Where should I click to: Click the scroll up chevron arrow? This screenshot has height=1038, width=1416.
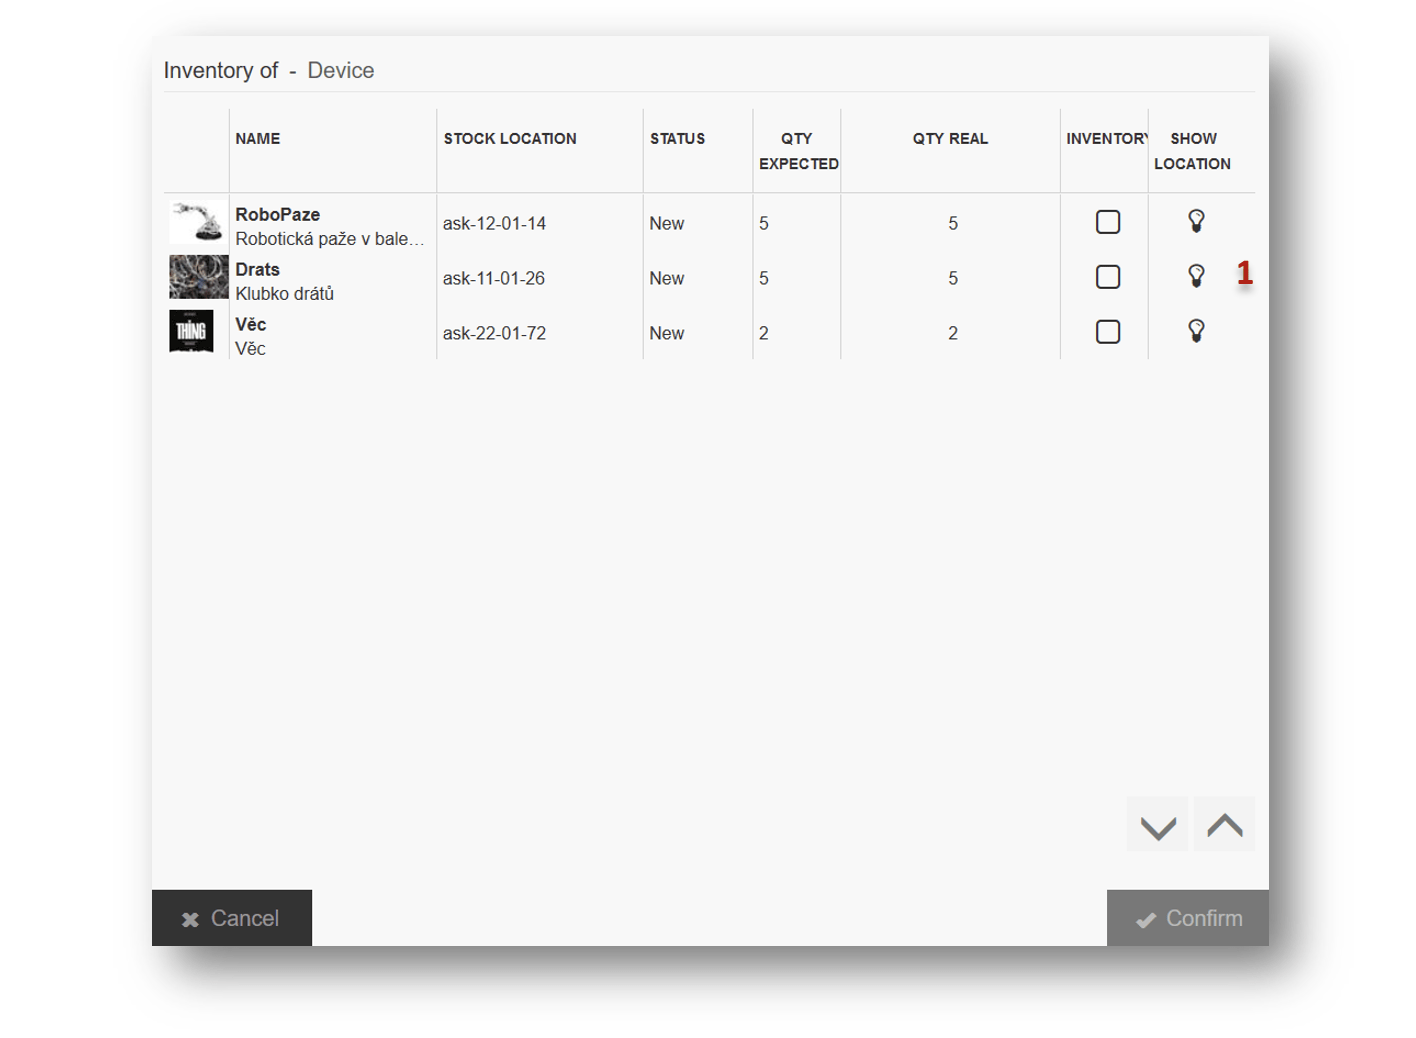pos(1224,826)
